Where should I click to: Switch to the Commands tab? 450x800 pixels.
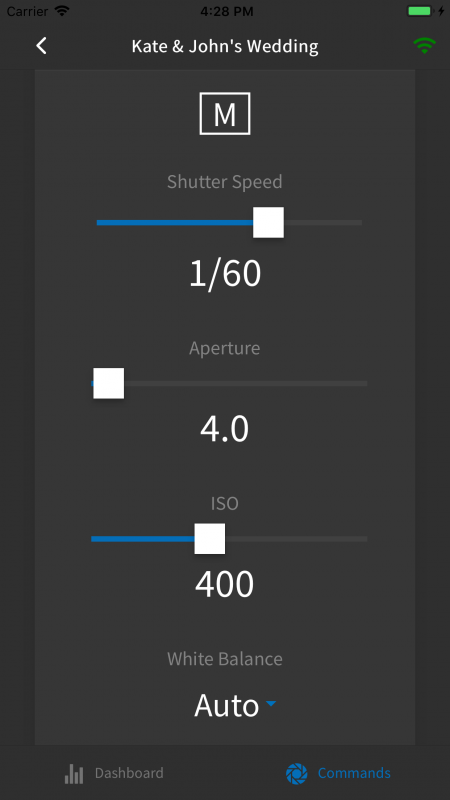pyautogui.click(x=338, y=773)
